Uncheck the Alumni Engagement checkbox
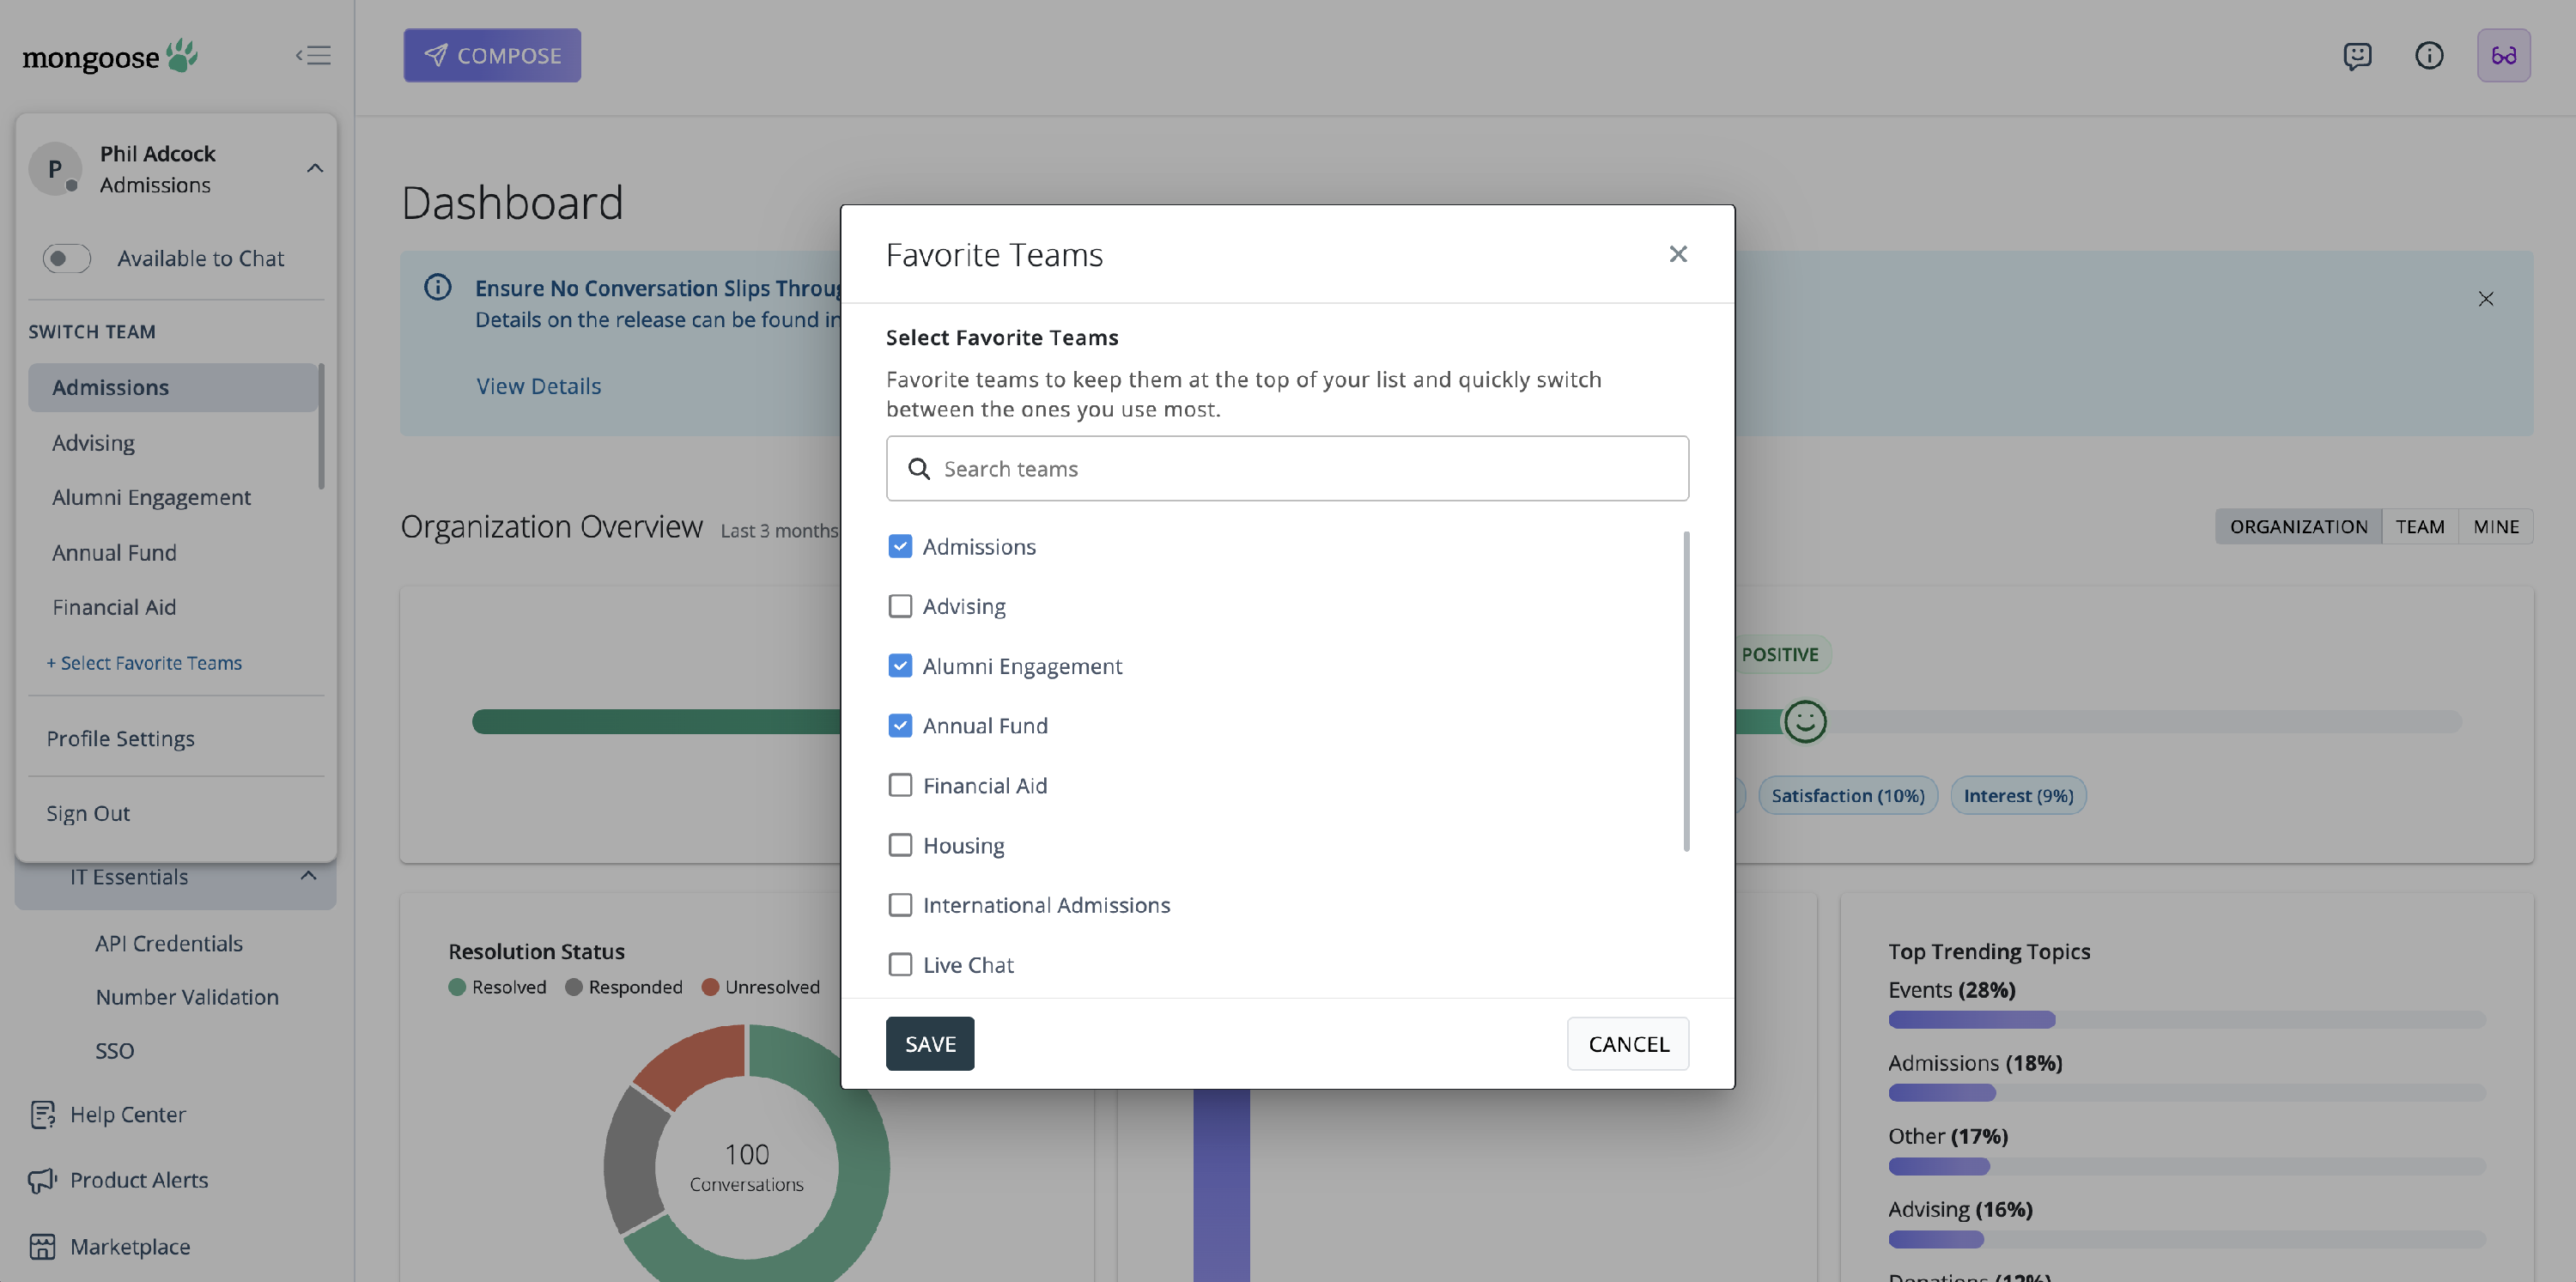The width and height of the screenshot is (2576, 1282). [900, 666]
